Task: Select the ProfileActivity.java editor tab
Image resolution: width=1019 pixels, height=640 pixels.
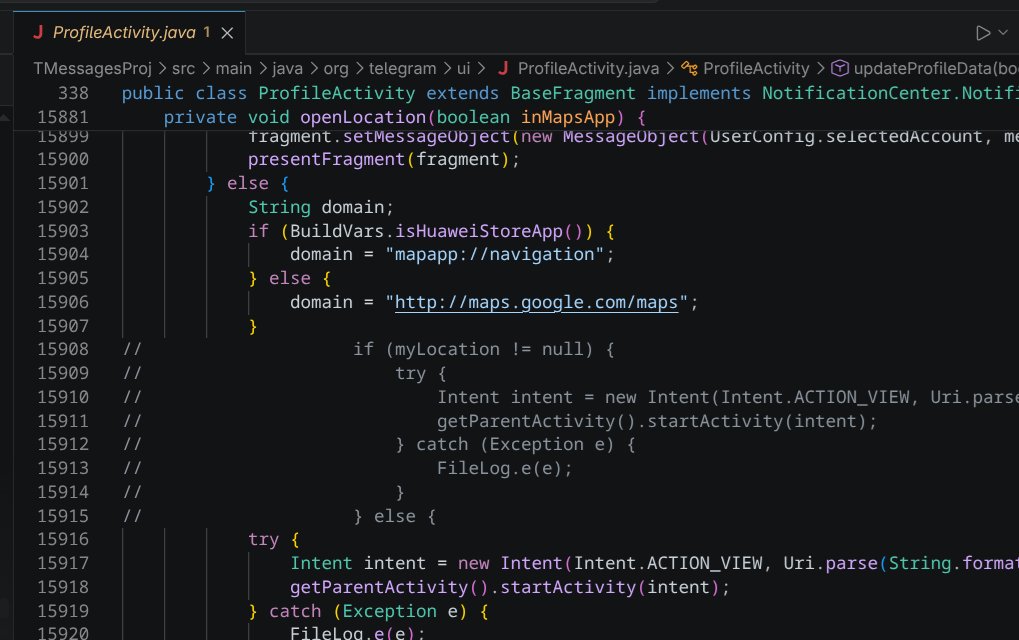Action: point(129,32)
